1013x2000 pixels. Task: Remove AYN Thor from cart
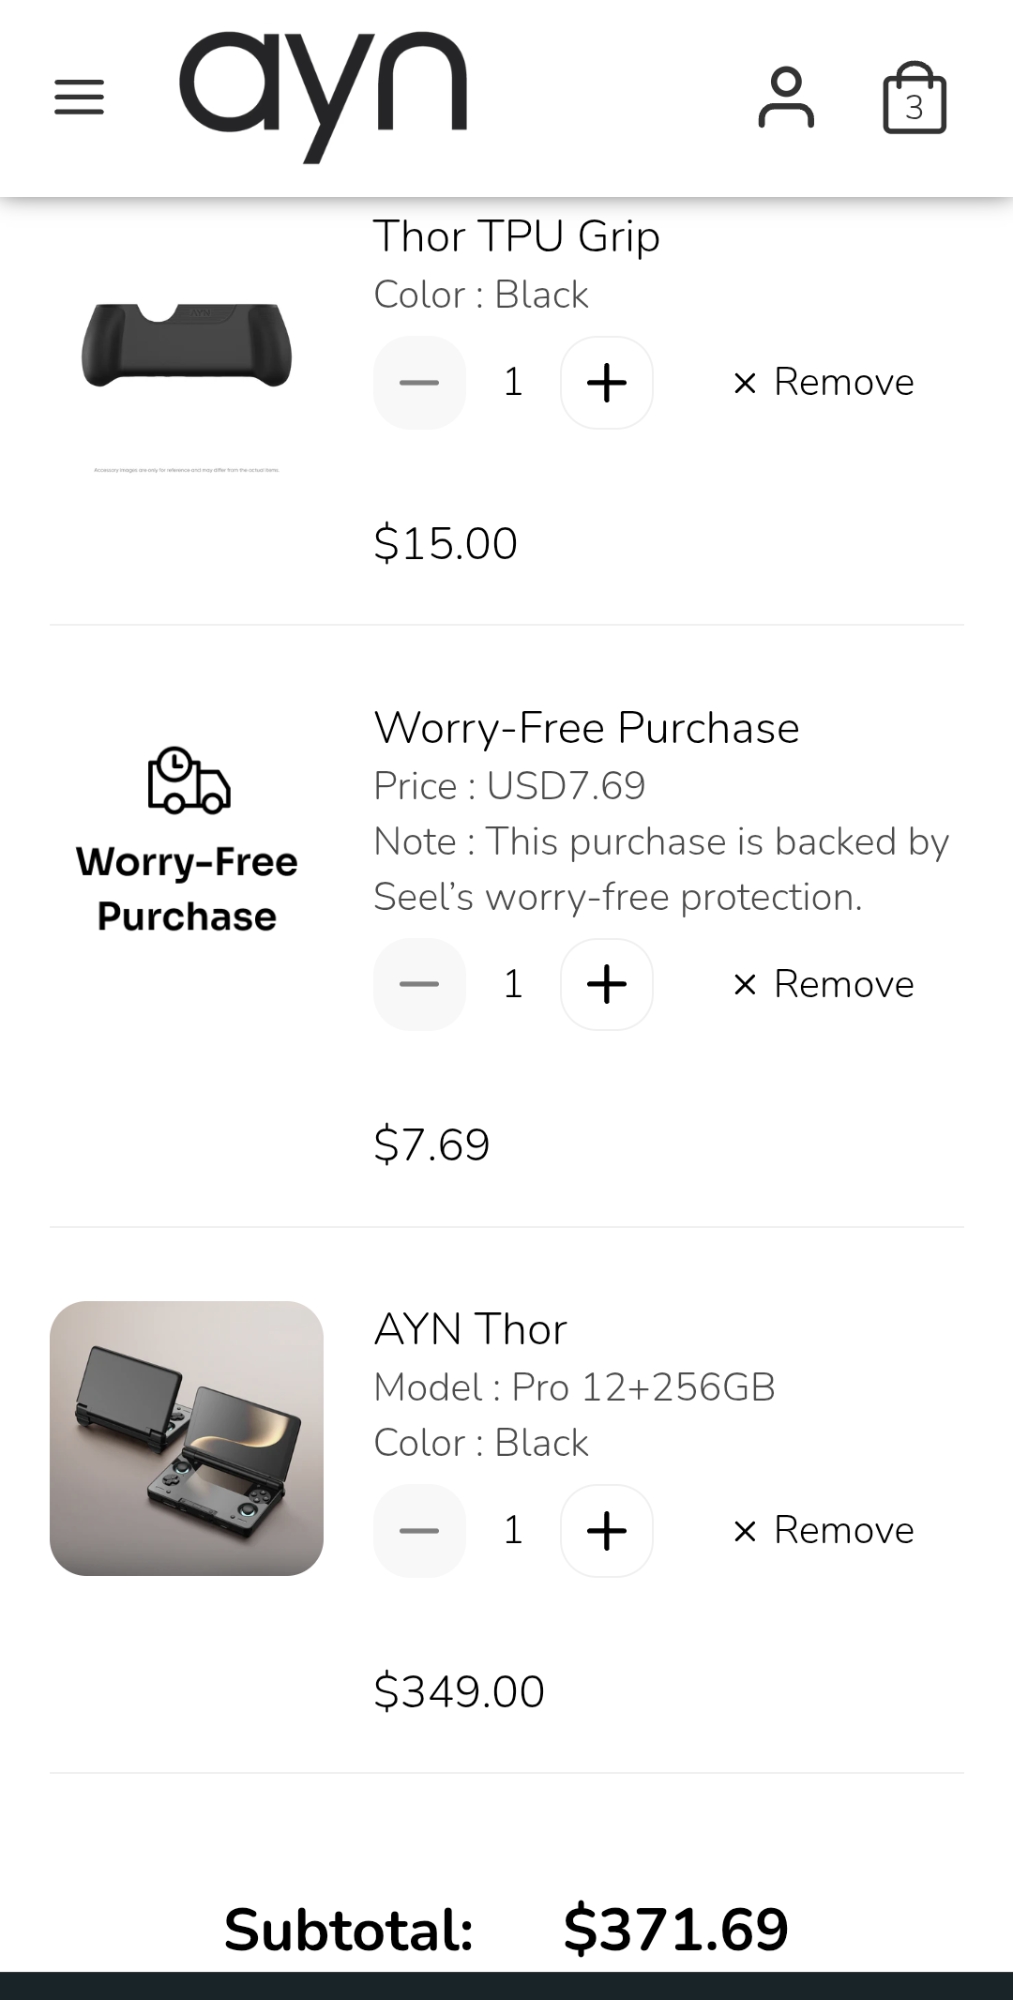(824, 1530)
